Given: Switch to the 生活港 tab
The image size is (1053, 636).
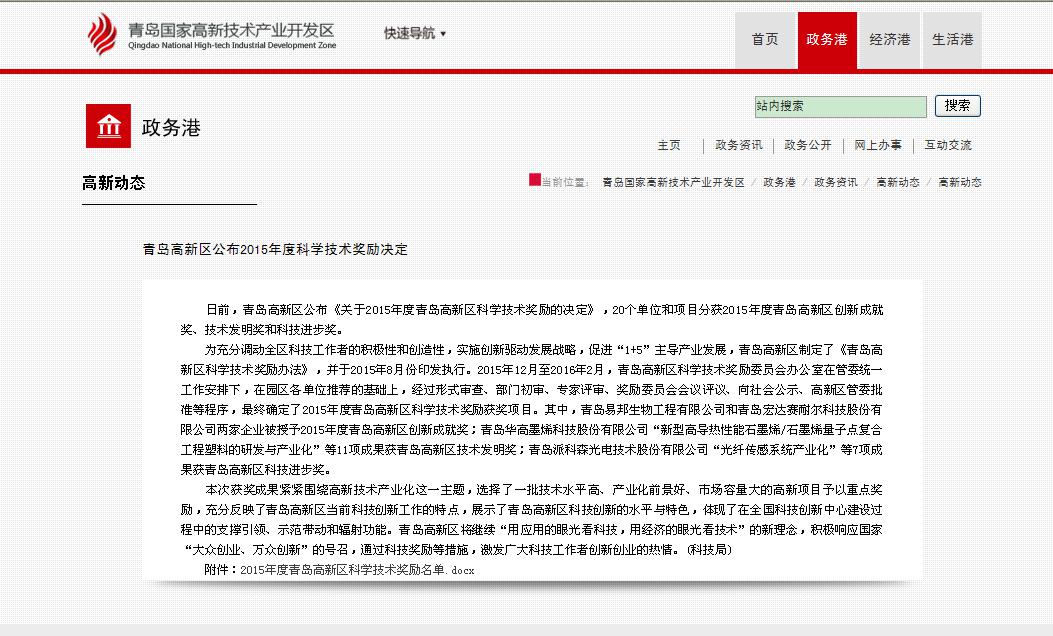Looking at the screenshot, I should pos(952,40).
